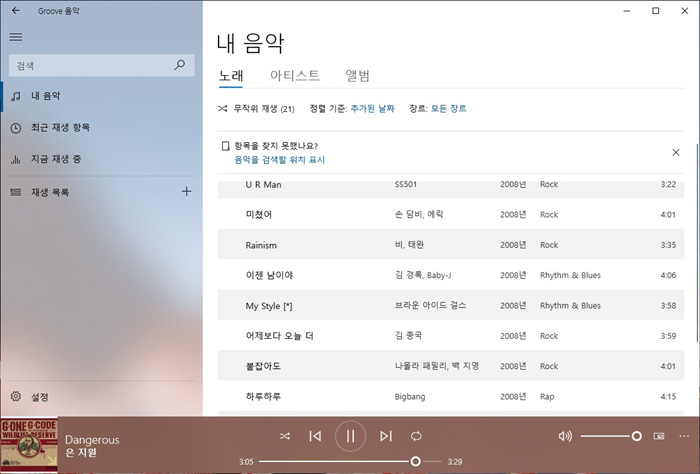The image size is (700, 474).
Task: Switch to 아티스트 tab
Action: (295, 75)
